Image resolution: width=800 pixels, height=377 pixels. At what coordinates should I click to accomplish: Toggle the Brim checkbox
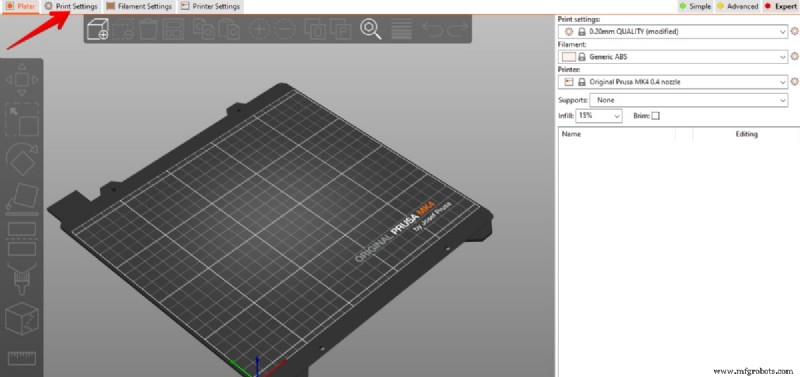tap(656, 116)
